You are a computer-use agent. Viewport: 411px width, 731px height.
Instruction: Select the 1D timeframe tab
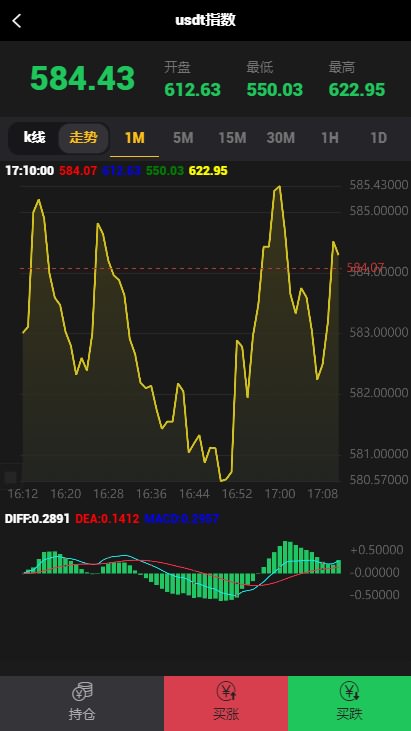point(378,138)
